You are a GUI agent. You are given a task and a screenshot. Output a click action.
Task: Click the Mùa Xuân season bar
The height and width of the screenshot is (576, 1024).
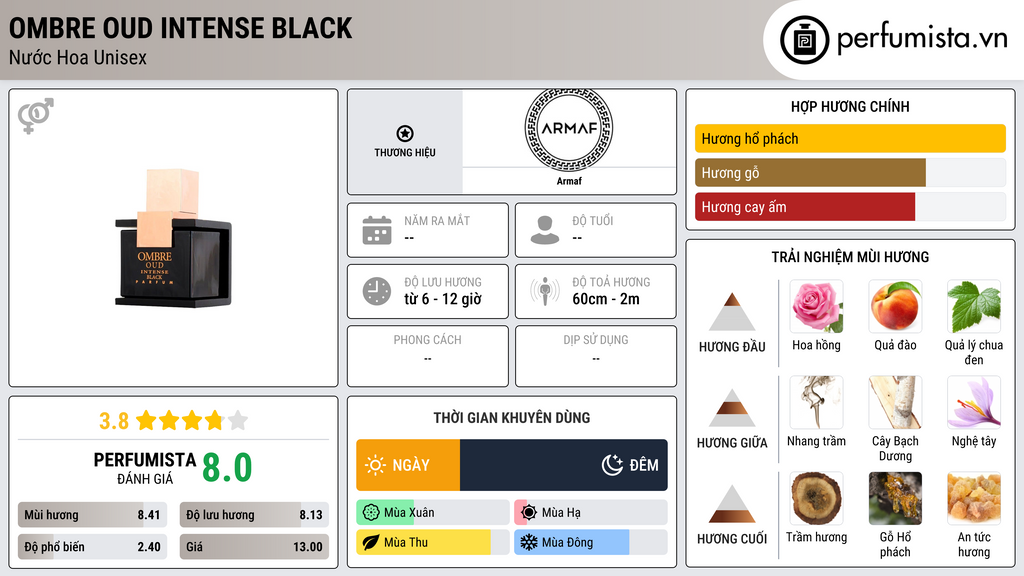(x=432, y=513)
